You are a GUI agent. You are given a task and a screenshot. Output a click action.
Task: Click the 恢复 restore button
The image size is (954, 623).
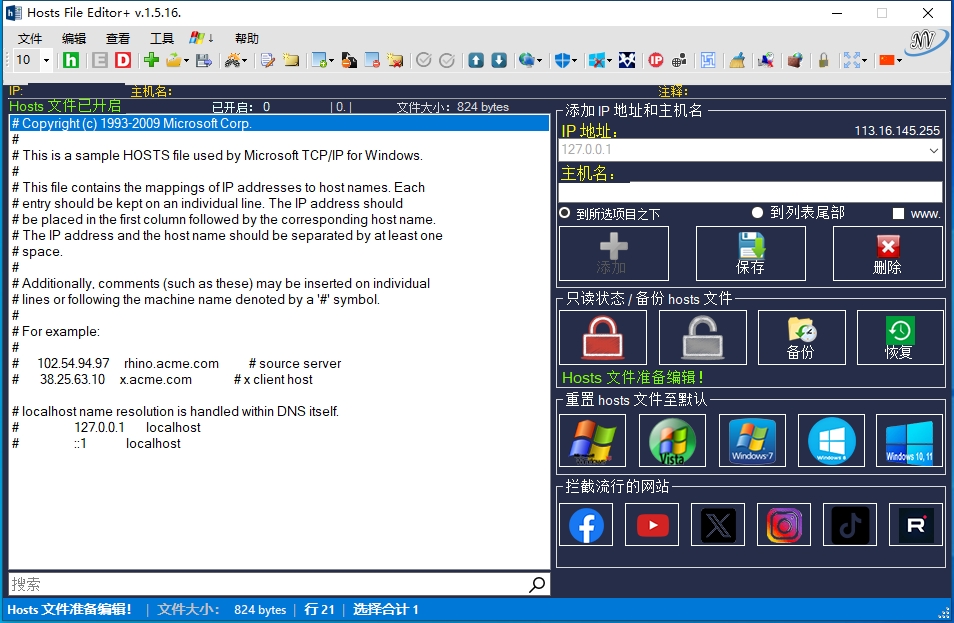(x=900, y=337)
